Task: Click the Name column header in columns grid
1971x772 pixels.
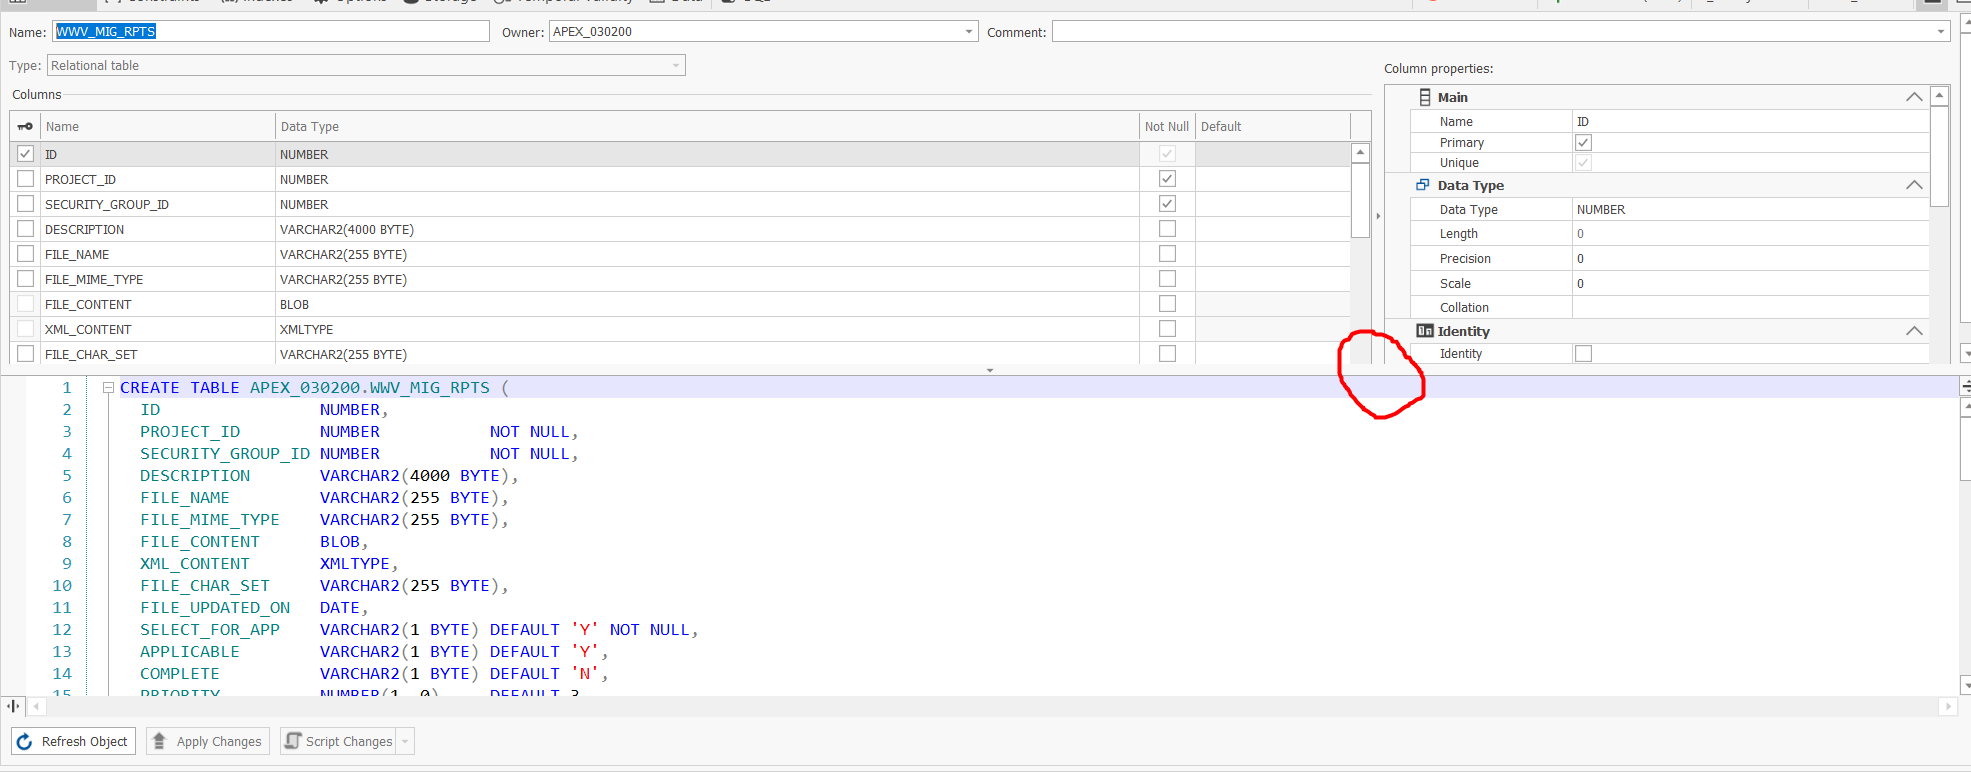Action: click(x=157, y=127)
